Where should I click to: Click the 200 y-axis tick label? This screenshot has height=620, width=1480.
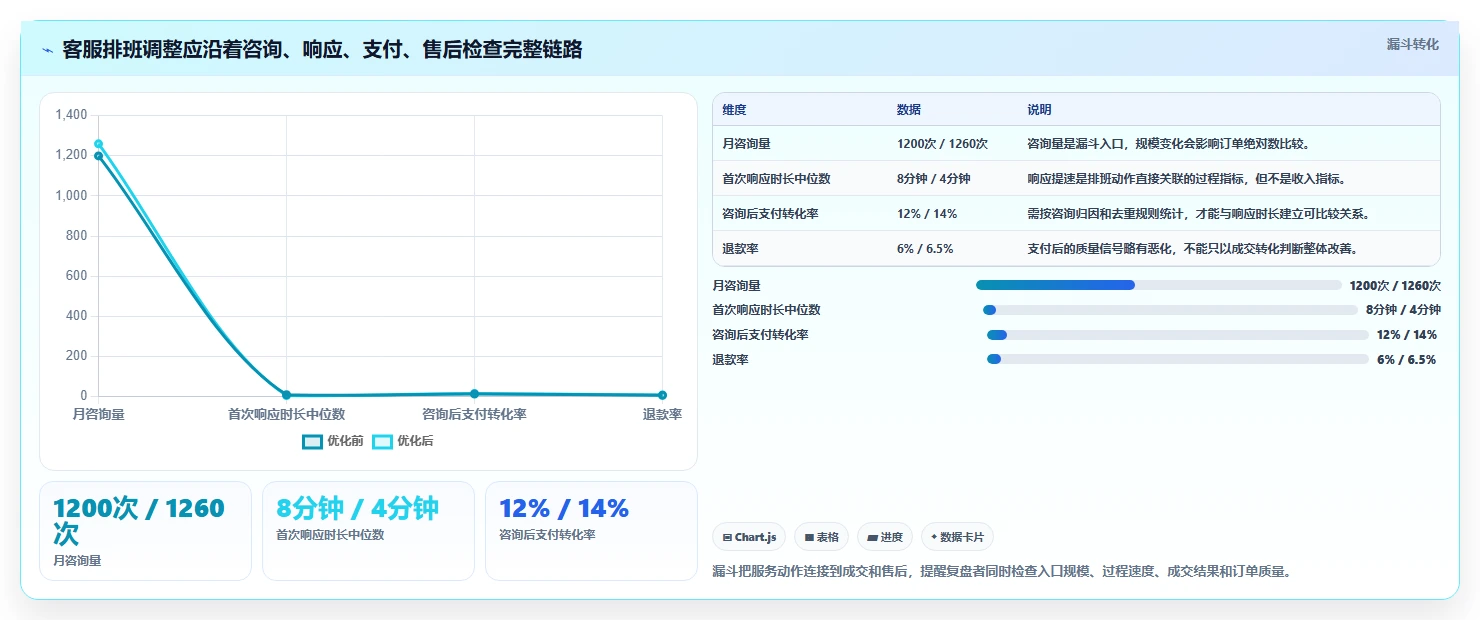click(x=77, y=356)
